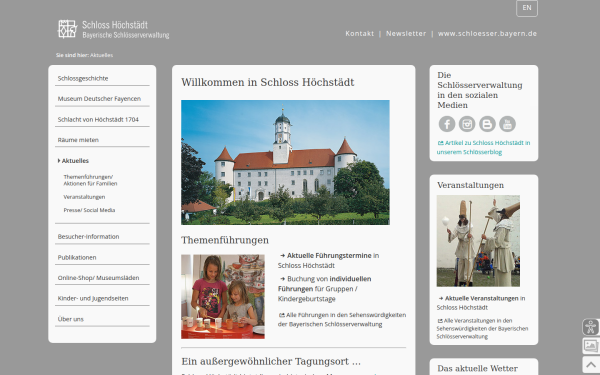Open the accessibility figure icon
This screenshot has height=375, width=600.
coord(590,327)
